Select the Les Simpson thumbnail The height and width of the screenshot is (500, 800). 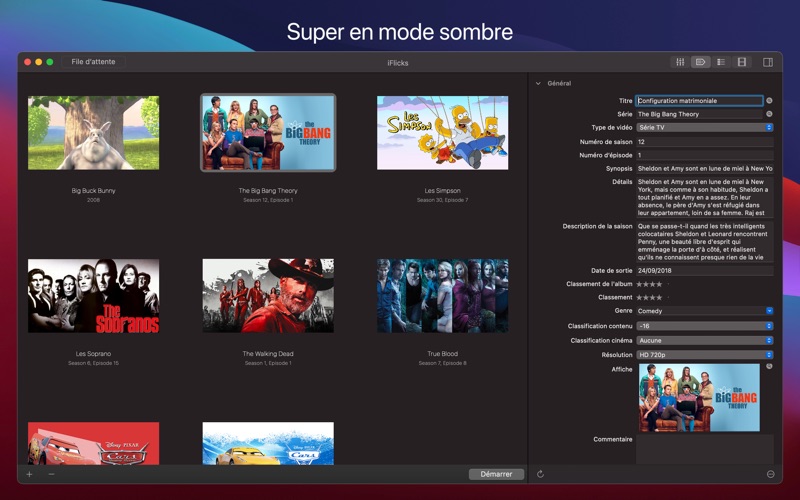(x=442, y=133)
